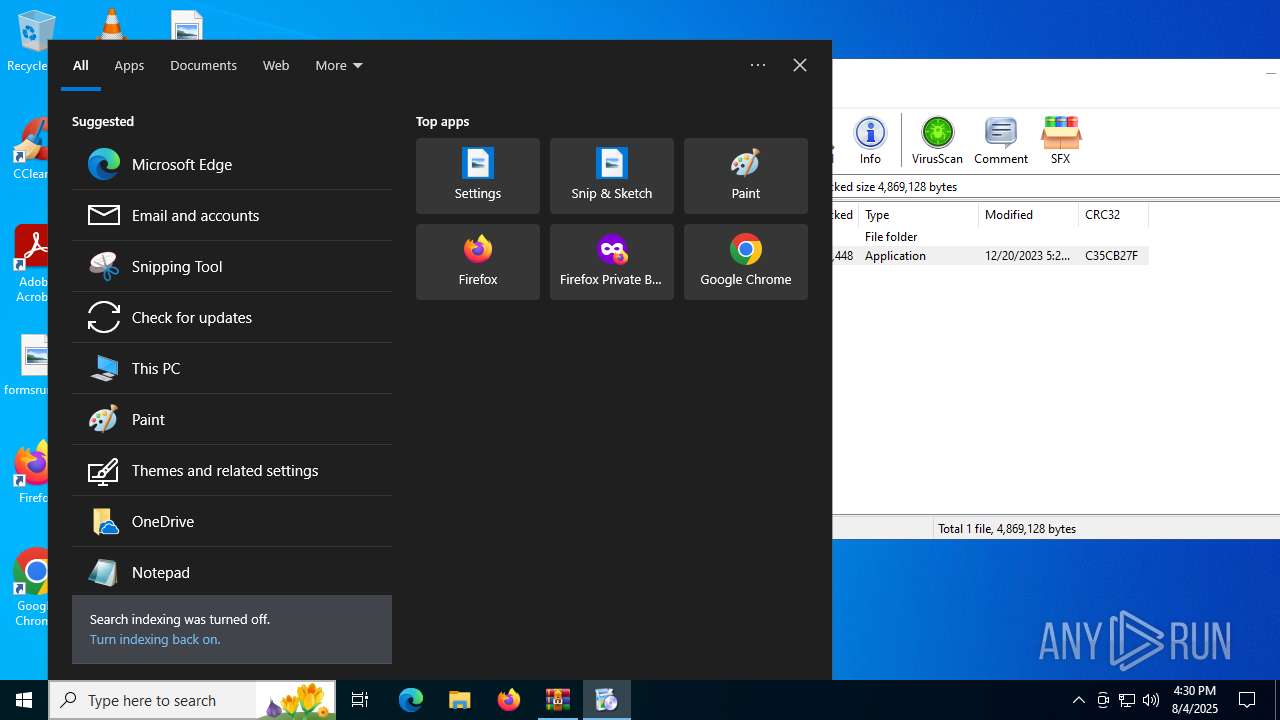Launch Paint from suggested list
Viewport: 1280px width, 720px height.
(x=232, y=419)
